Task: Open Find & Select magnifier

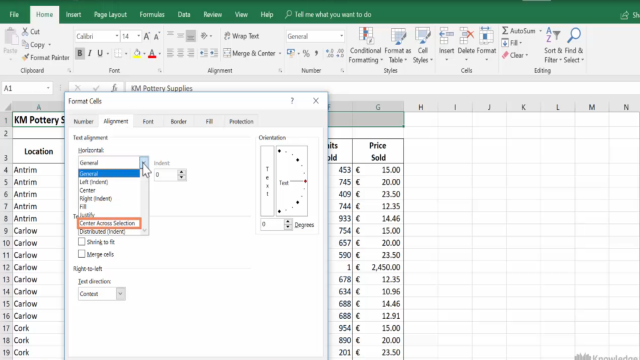Action: (x=574, y=45)
